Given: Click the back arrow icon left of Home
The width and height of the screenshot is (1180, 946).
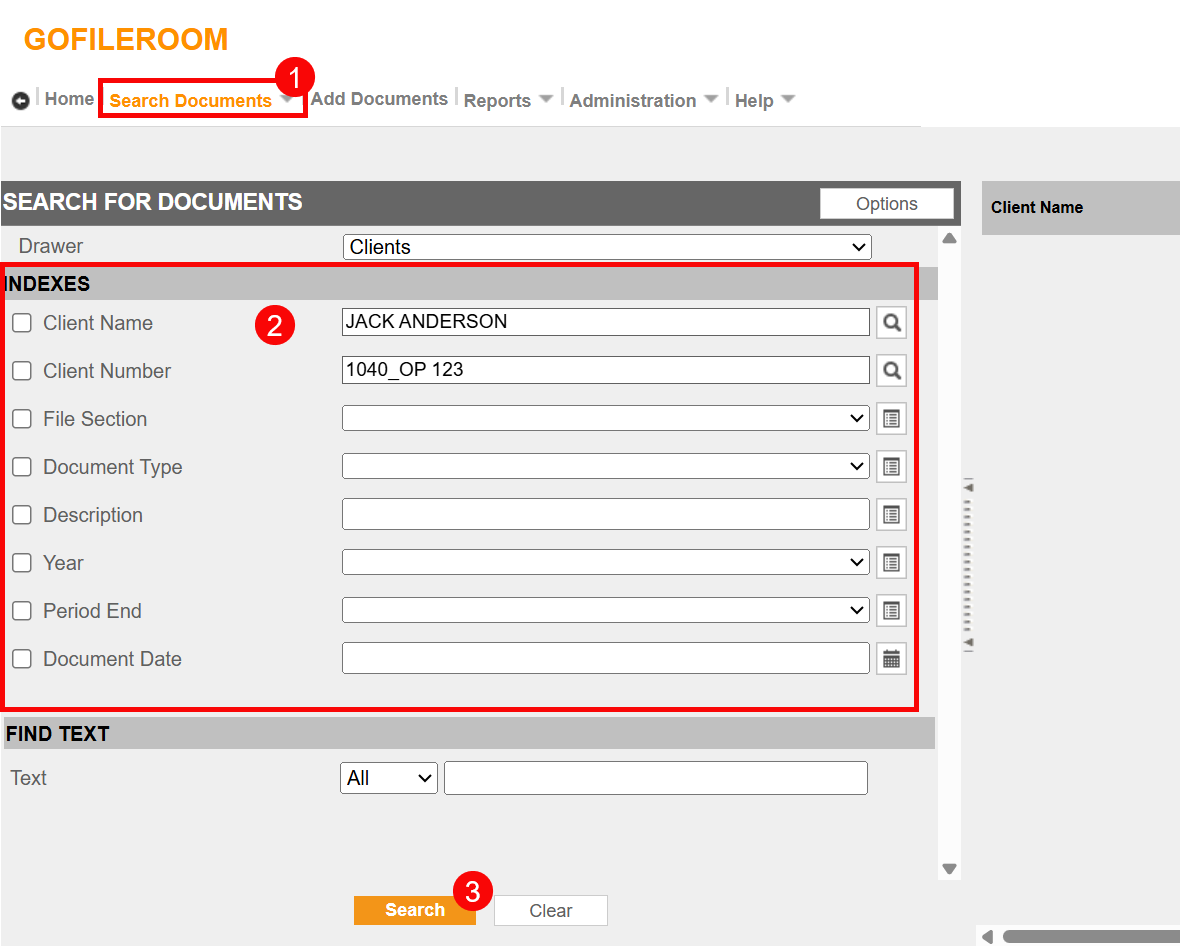Looking at the screenshot, I should [20, 101].
